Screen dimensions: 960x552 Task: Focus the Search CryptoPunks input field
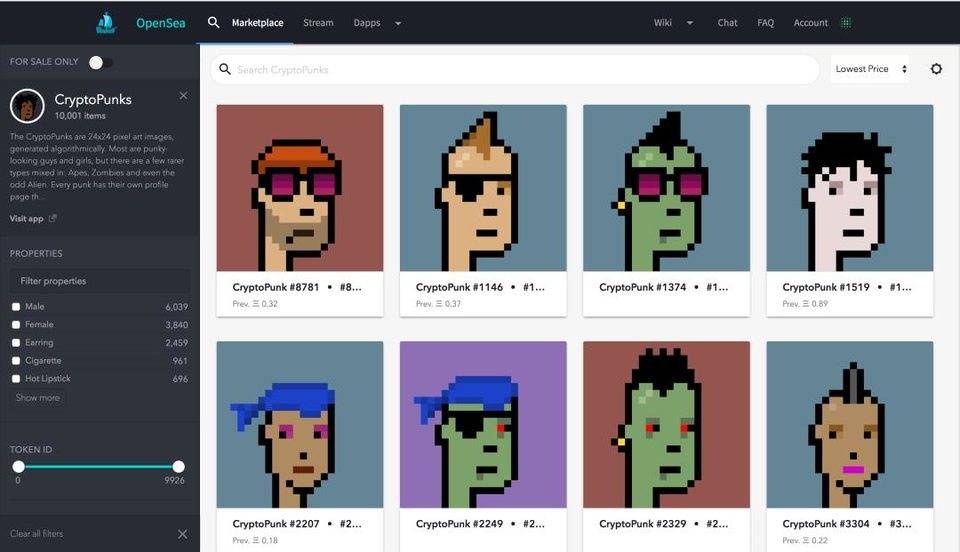514,70
